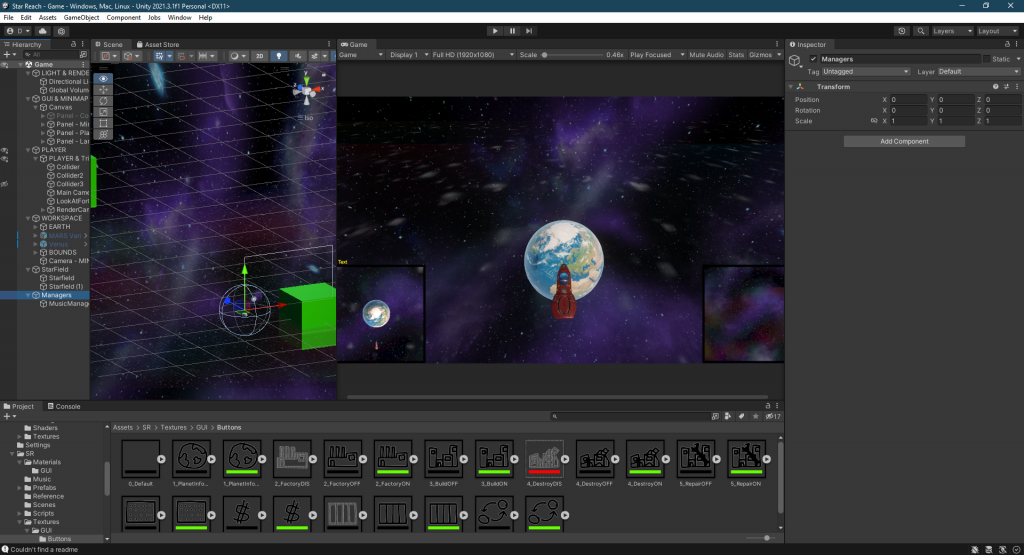Screen dimensions: 1024x555
Task: Switch to the Console tab
Action: [63, 406]
